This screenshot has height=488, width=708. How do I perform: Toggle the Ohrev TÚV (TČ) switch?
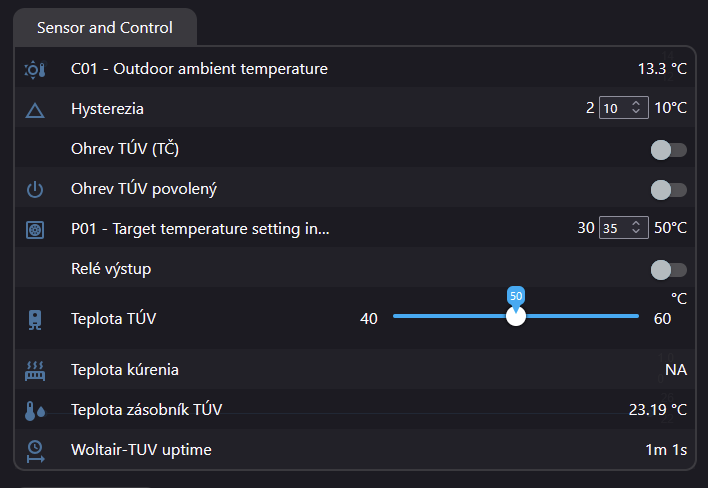[x=668, y=150]
